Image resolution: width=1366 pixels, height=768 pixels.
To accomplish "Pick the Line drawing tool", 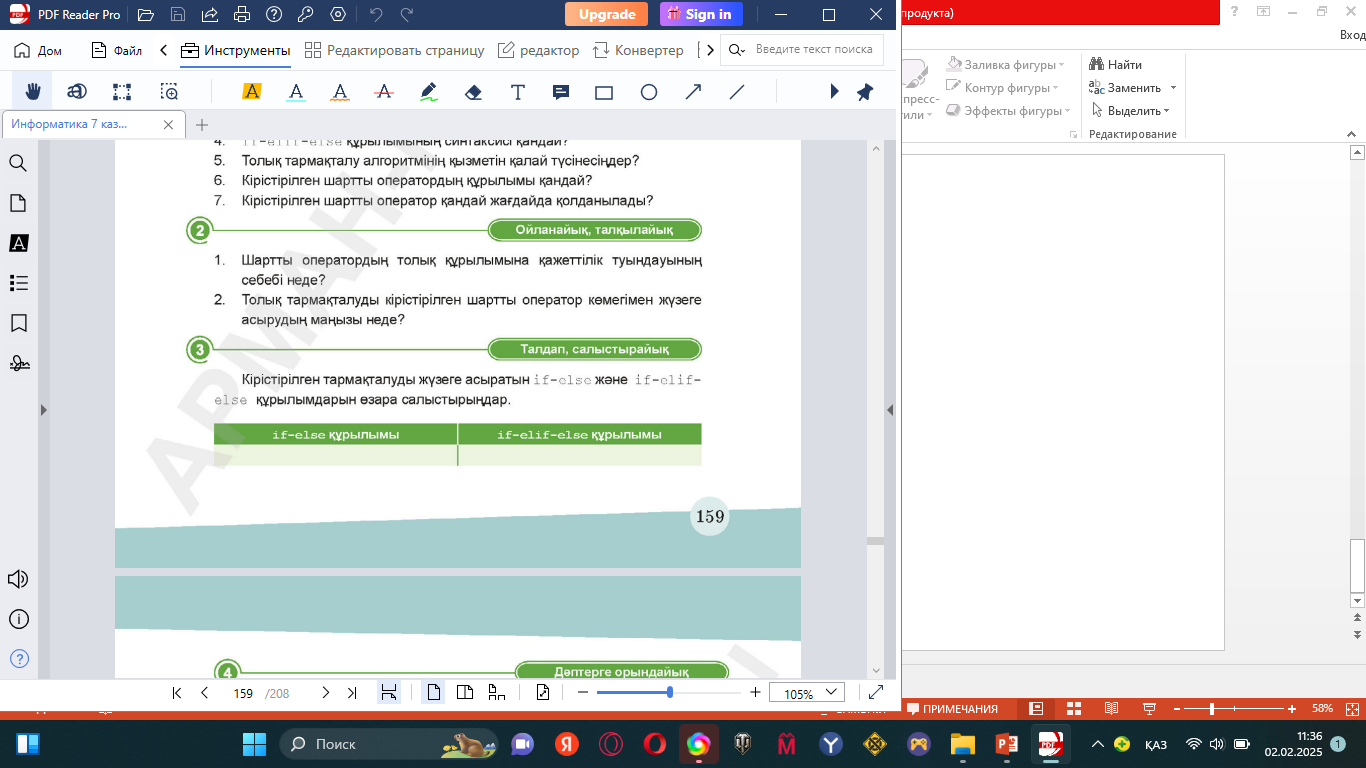I will pyautogui.click(x=737, y=92).
